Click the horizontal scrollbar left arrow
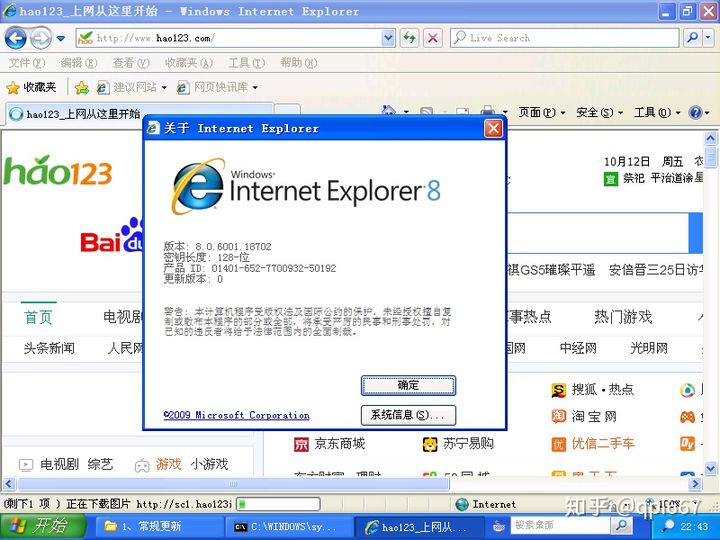This screenshot has height=540, width=720. 9,484
